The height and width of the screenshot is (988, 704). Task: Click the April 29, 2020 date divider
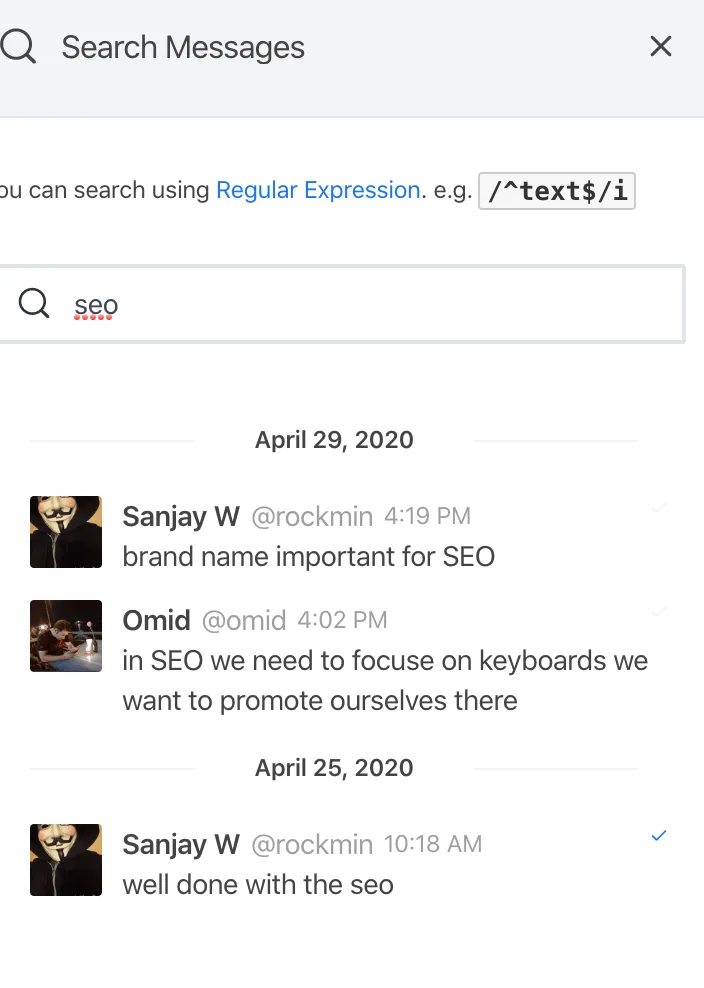[x=334, y=440]
